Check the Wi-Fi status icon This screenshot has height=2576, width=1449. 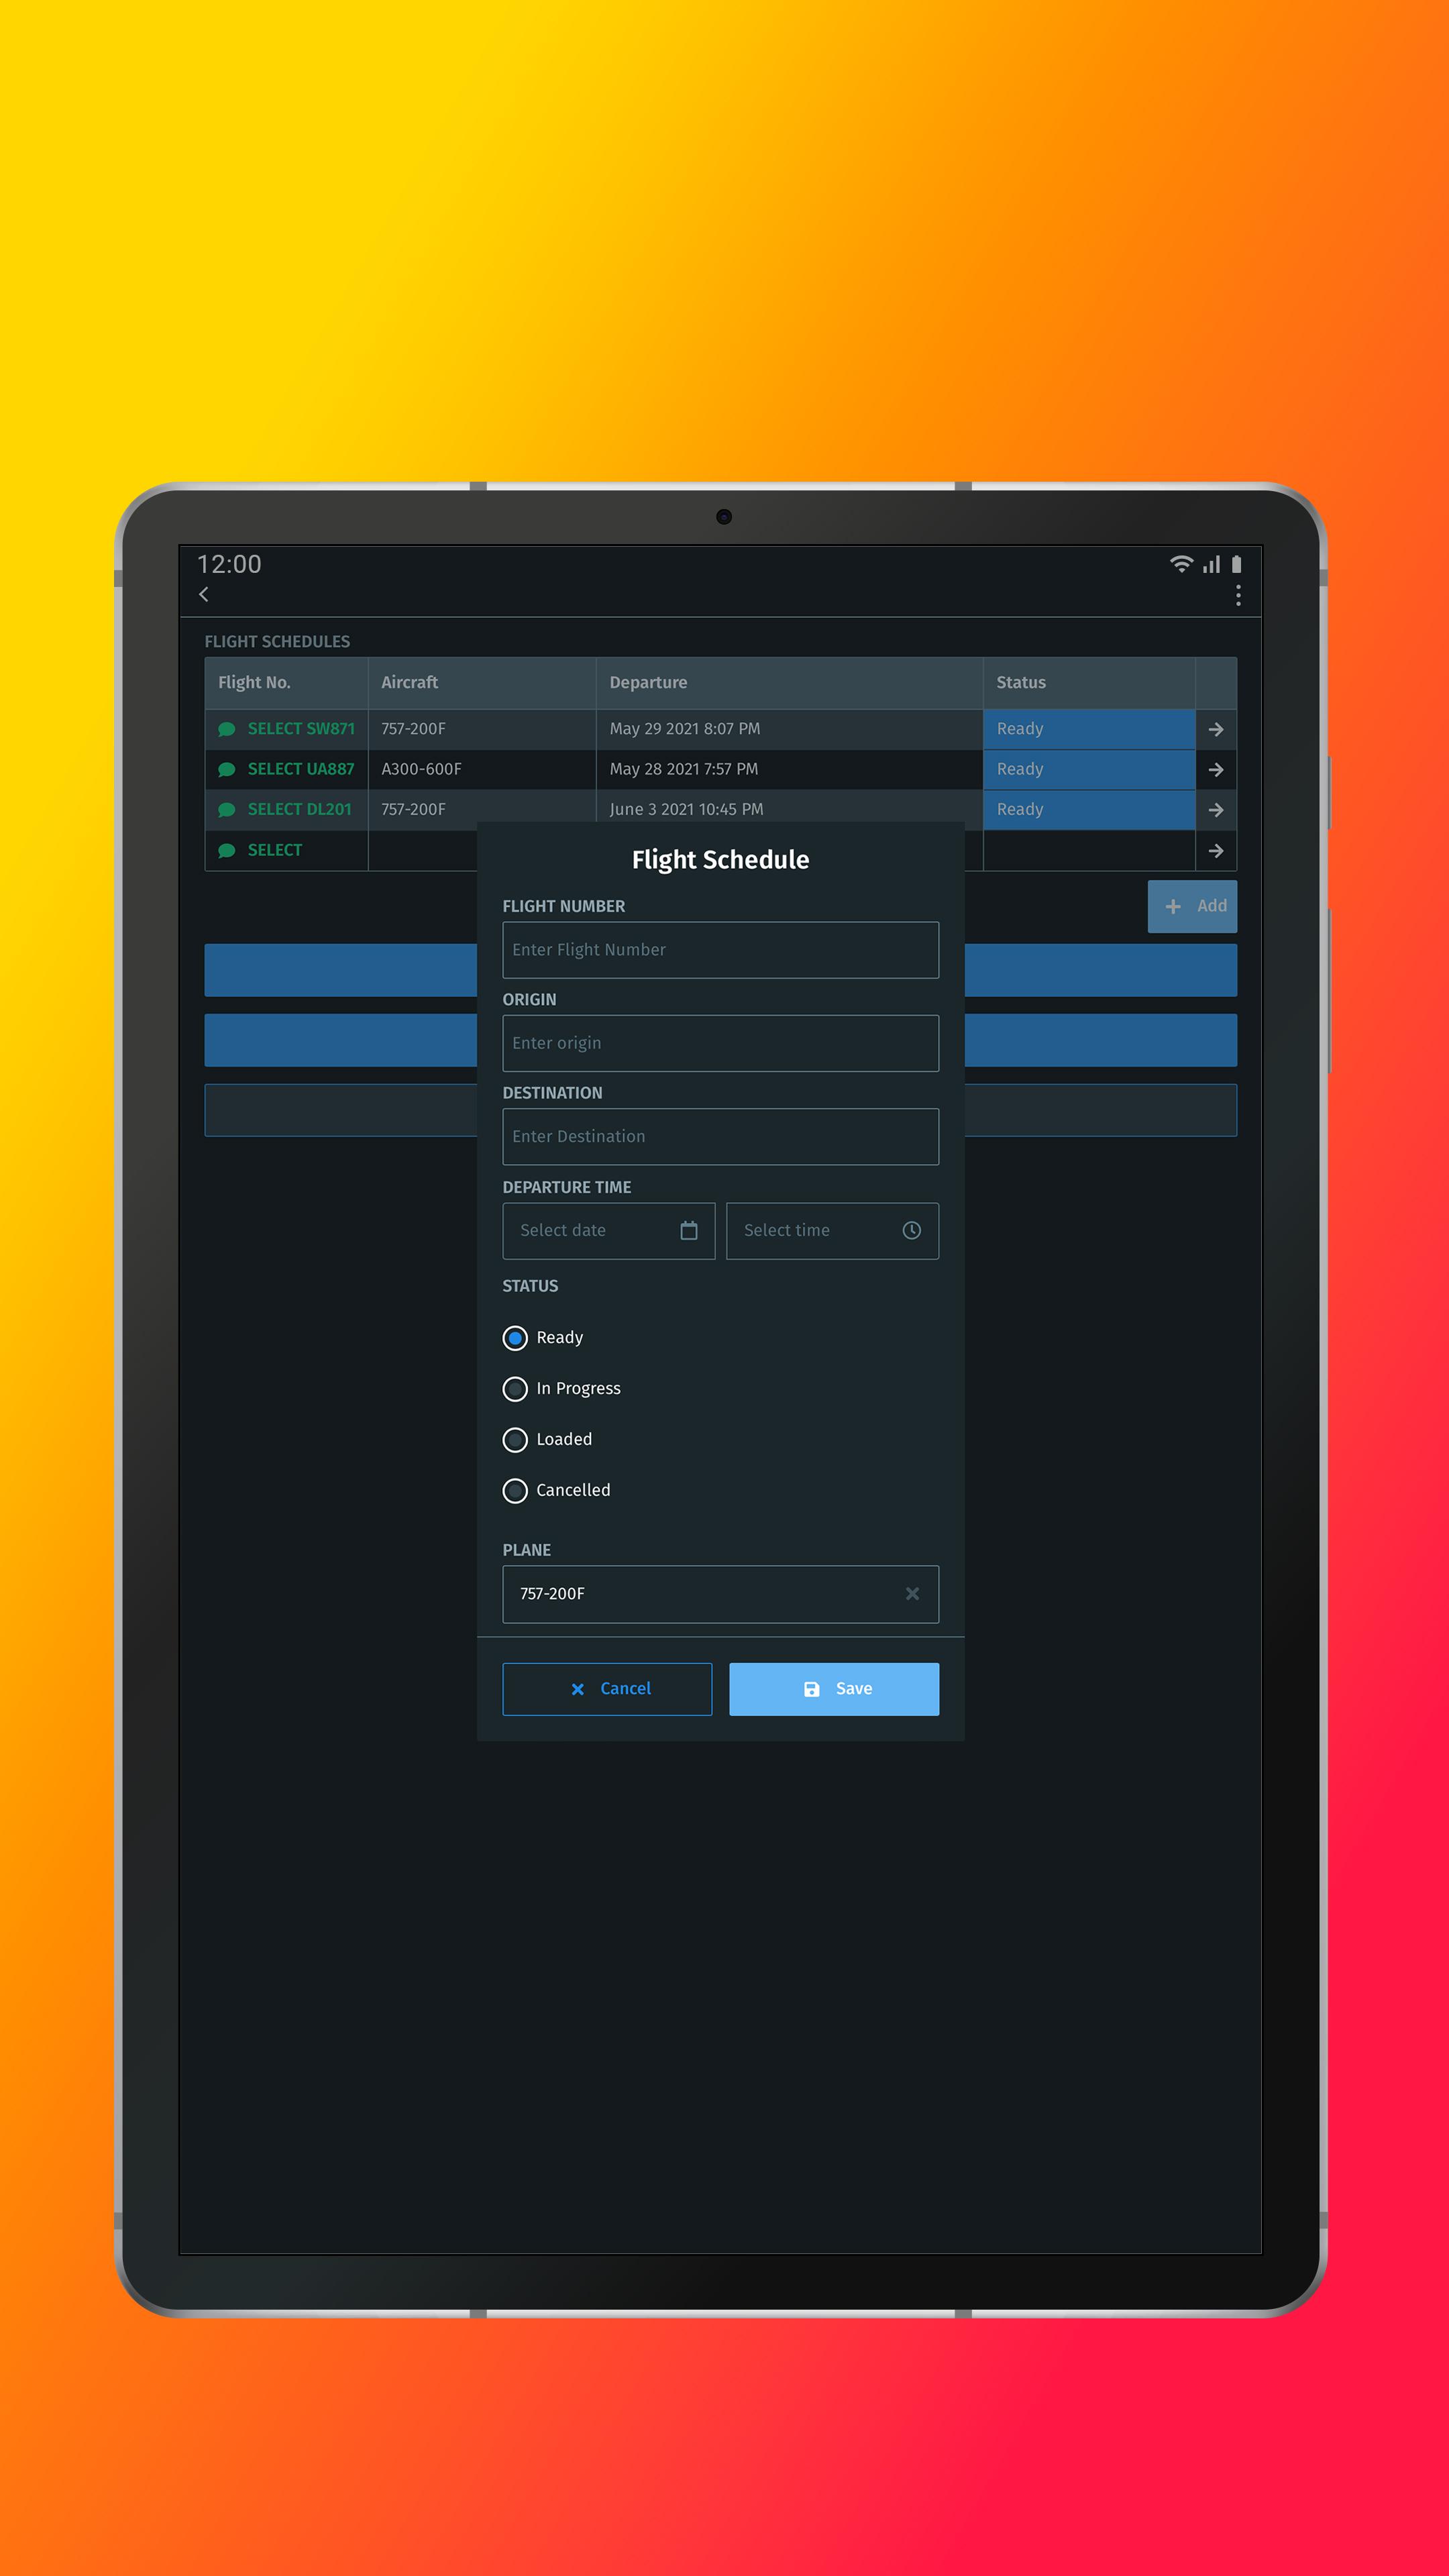tap(1181, 564)
